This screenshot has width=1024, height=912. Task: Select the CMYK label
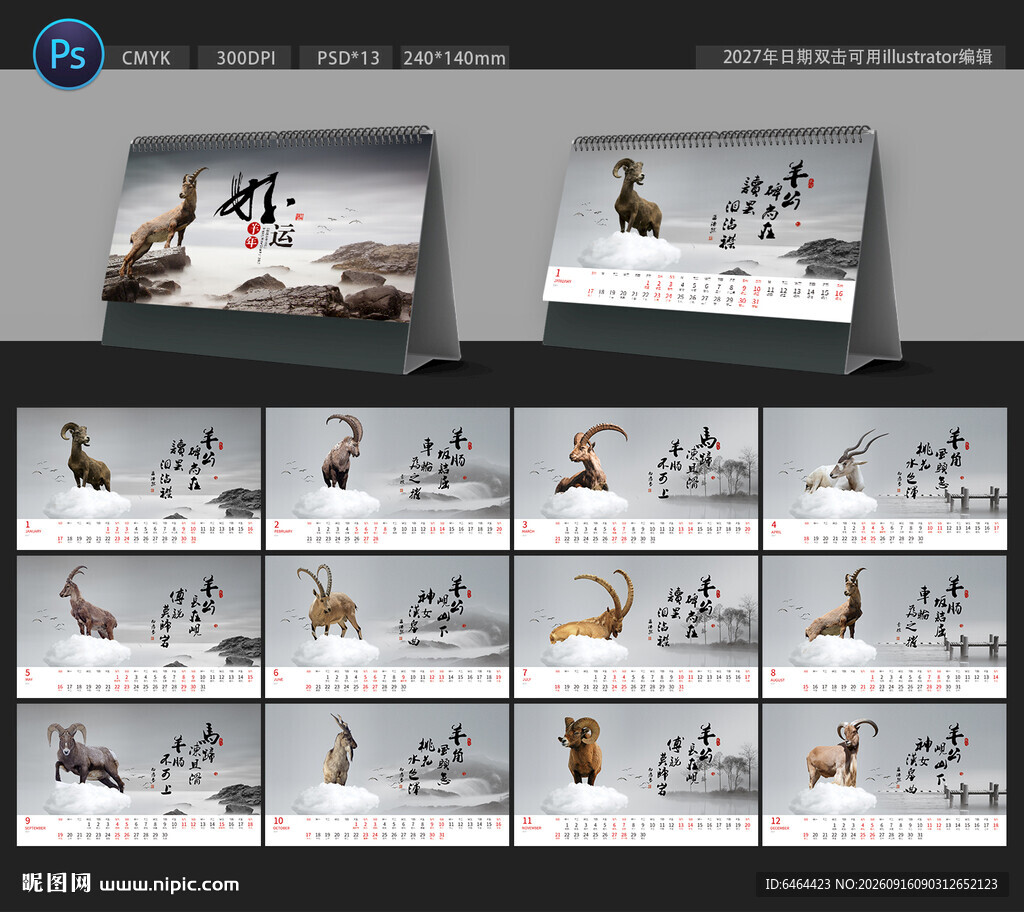point(146,57)
